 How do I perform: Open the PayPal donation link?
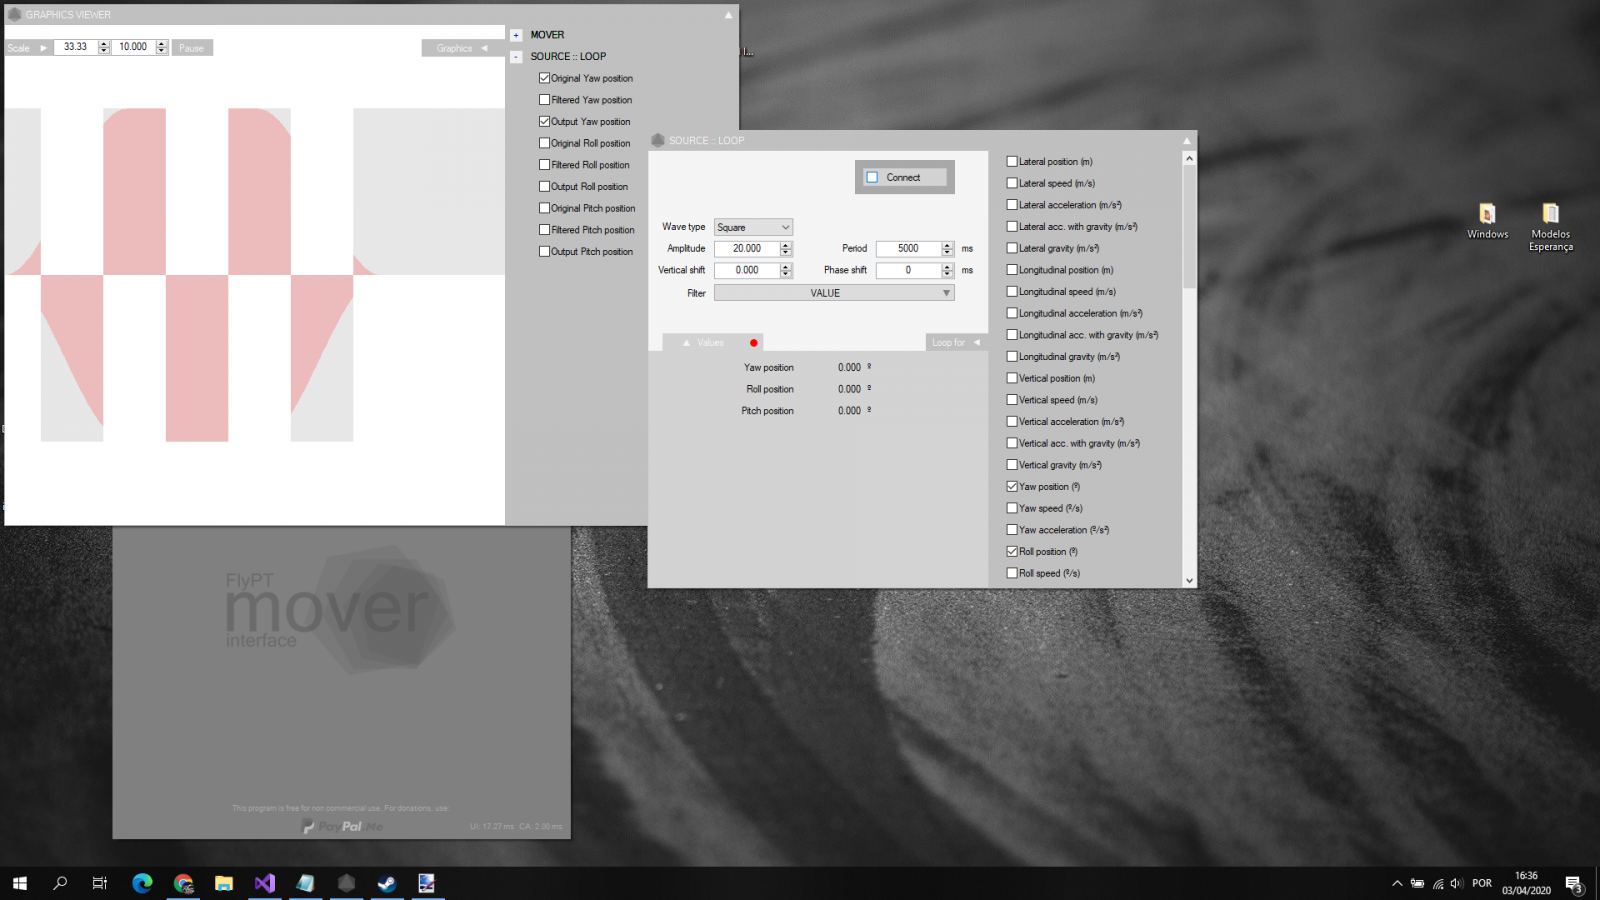click(x=342, y=827)
